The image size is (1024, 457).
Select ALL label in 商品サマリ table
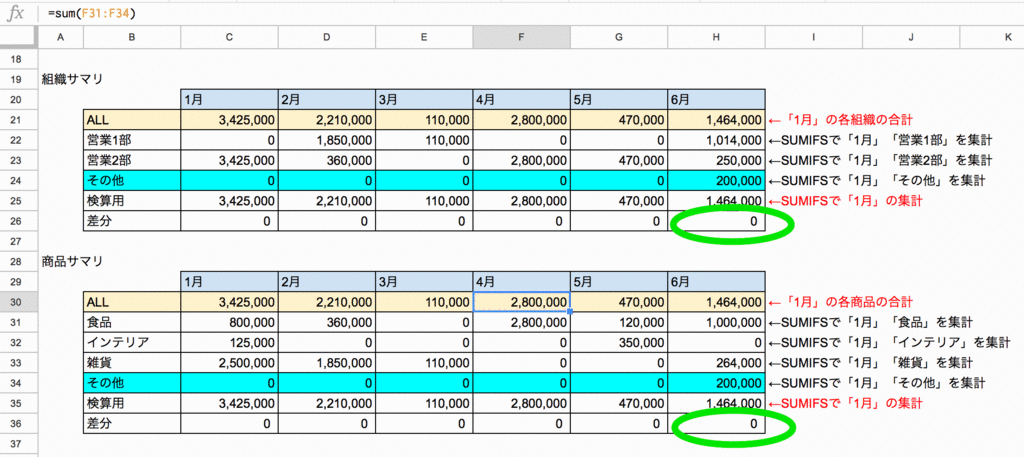(132, 302)
